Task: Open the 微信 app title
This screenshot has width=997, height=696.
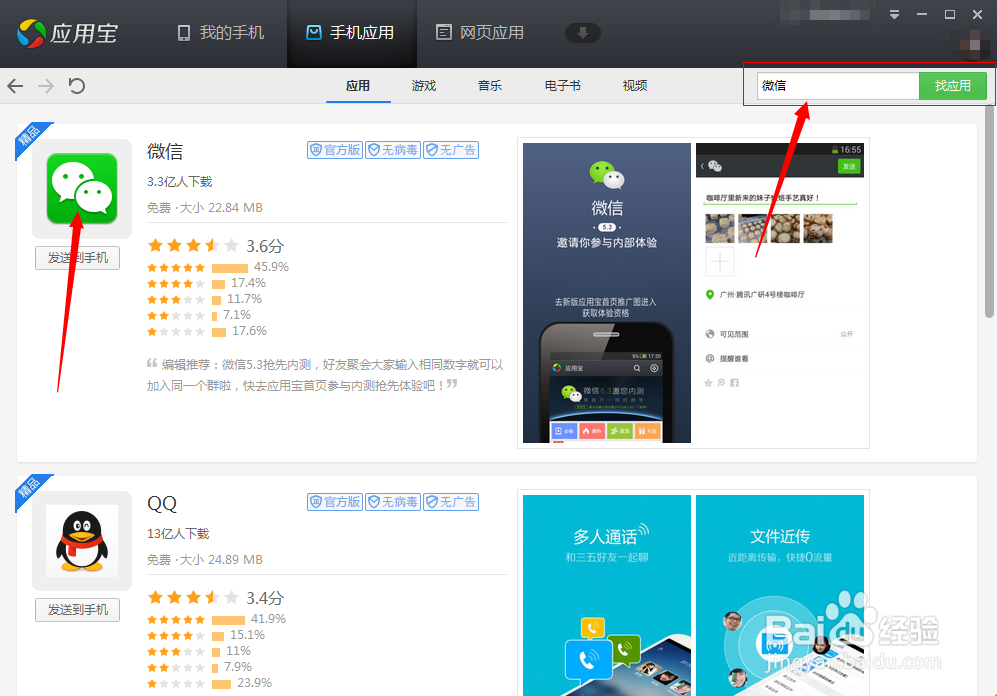Action: pos(165,151)
